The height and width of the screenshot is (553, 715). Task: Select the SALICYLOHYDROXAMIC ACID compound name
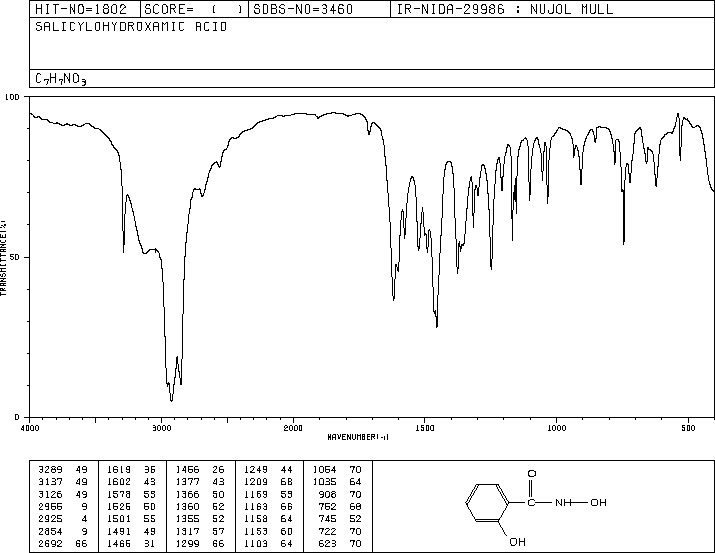[131, 27]
